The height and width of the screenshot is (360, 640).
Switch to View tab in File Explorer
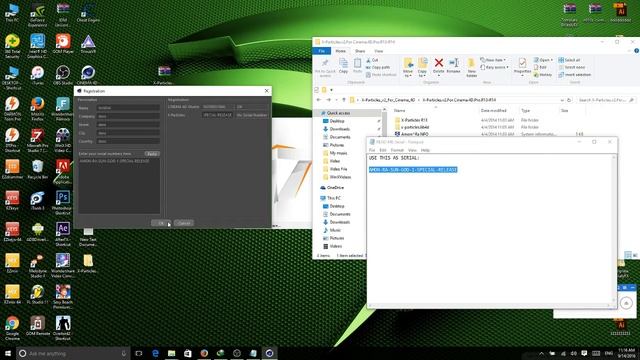coord(379,51)
